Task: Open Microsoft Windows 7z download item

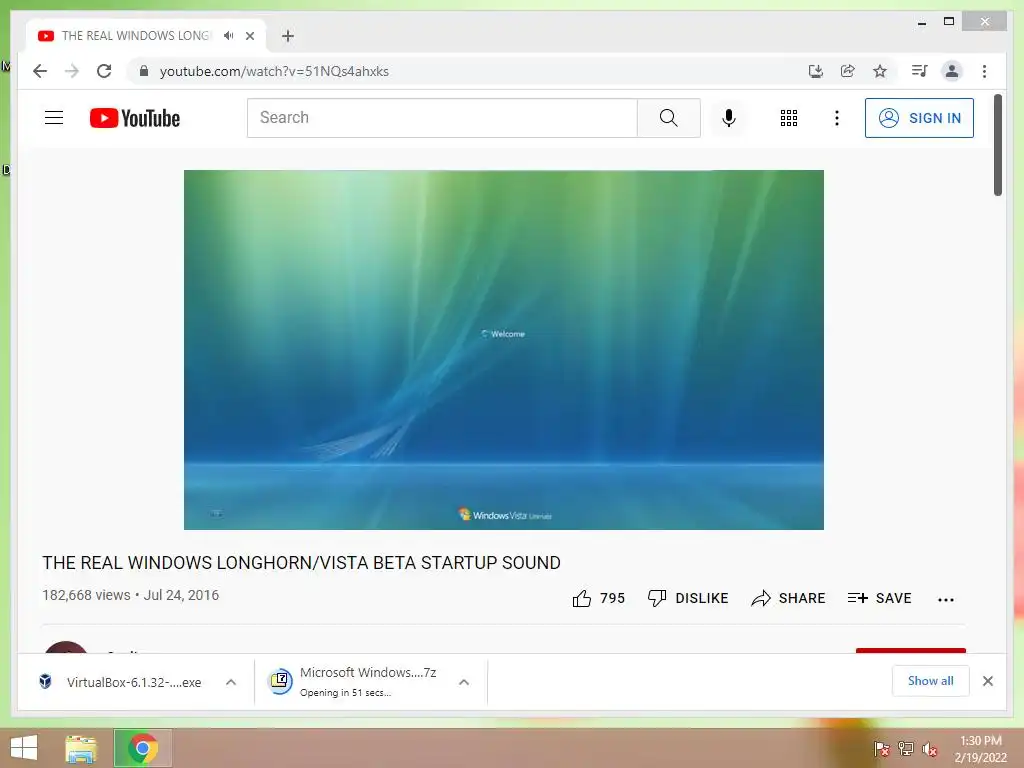Action: coord(352,682)
